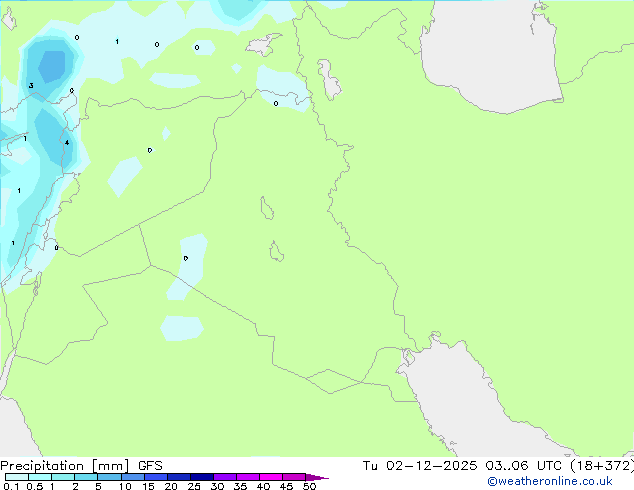The width and height of the screenshot is (634, 490).
Task: Click the 2–5 mm legend color swatch
Action: click(x=86, y=477)
